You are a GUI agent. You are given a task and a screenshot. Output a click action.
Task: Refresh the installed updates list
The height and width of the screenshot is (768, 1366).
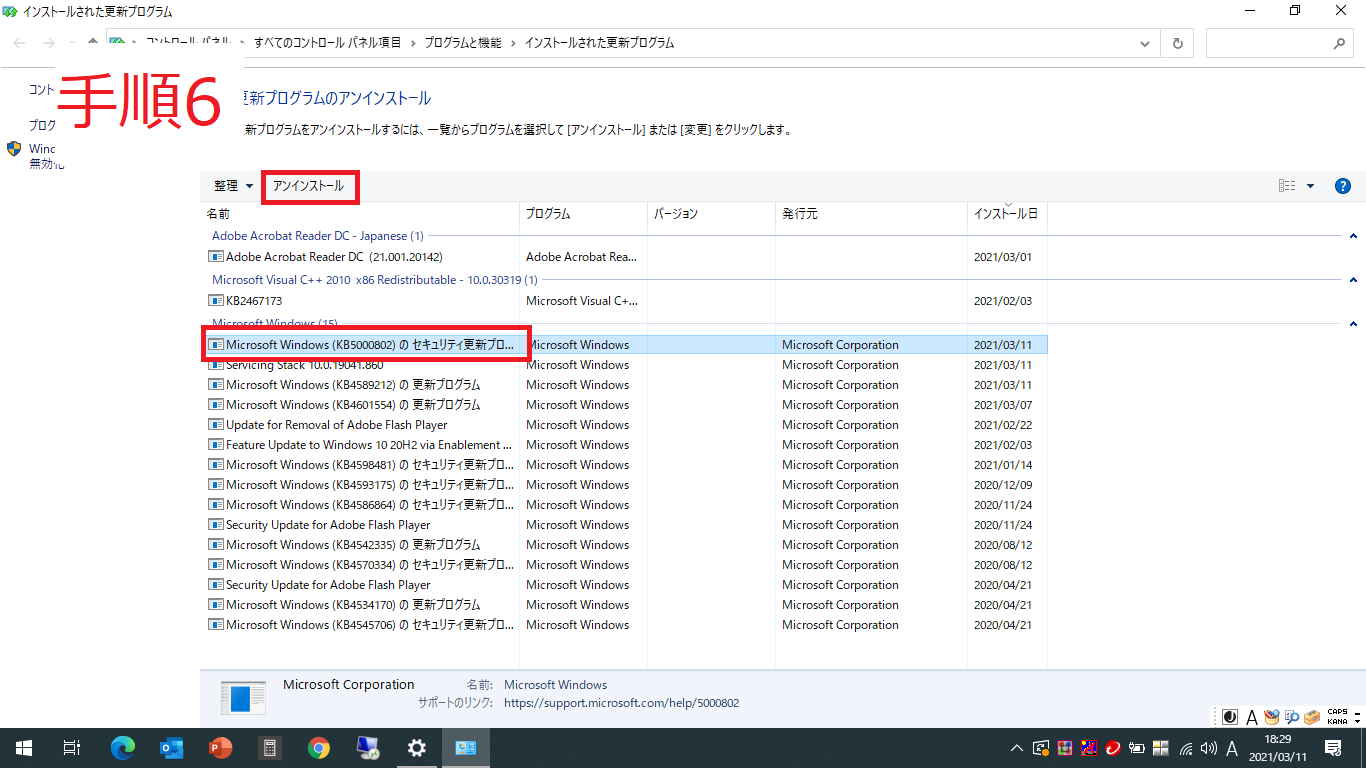pyautogui.click(x=1178, y=43)
